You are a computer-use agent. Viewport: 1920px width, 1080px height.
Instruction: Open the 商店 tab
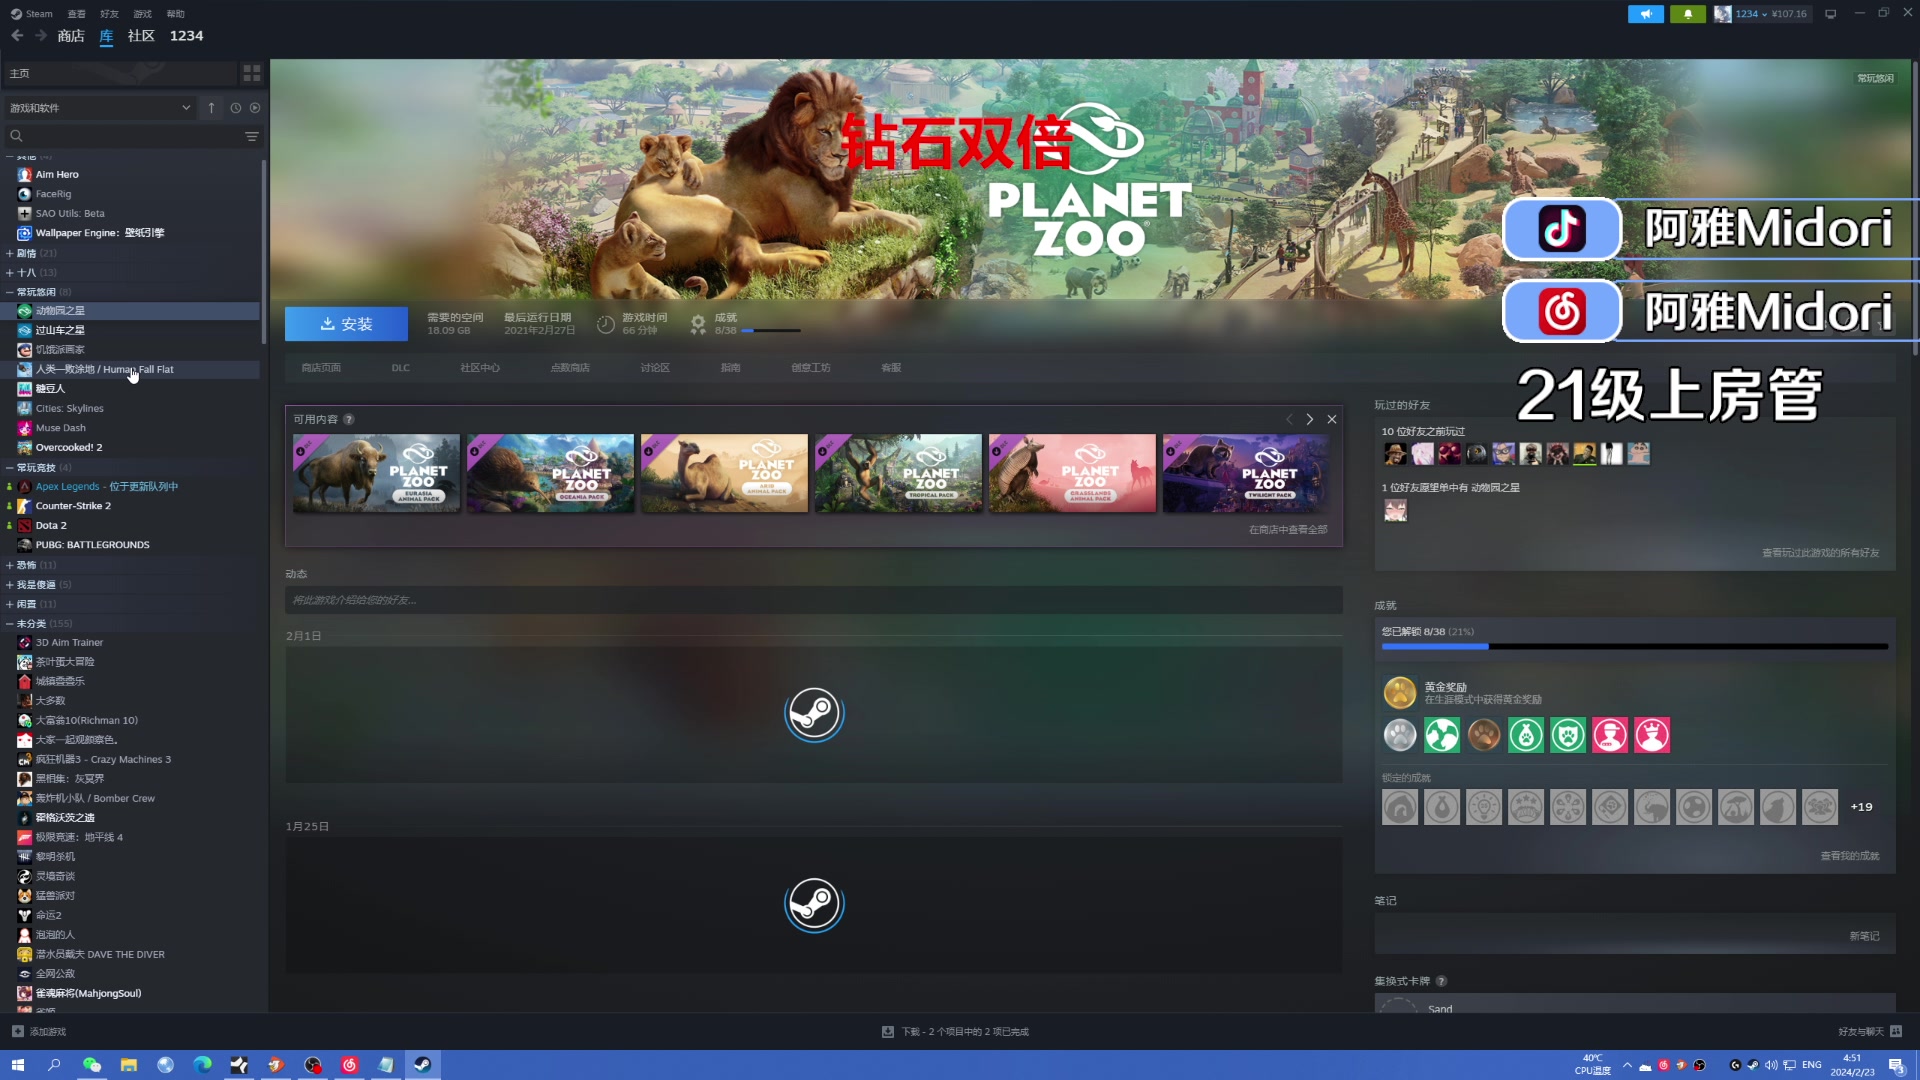coord(71,36)
